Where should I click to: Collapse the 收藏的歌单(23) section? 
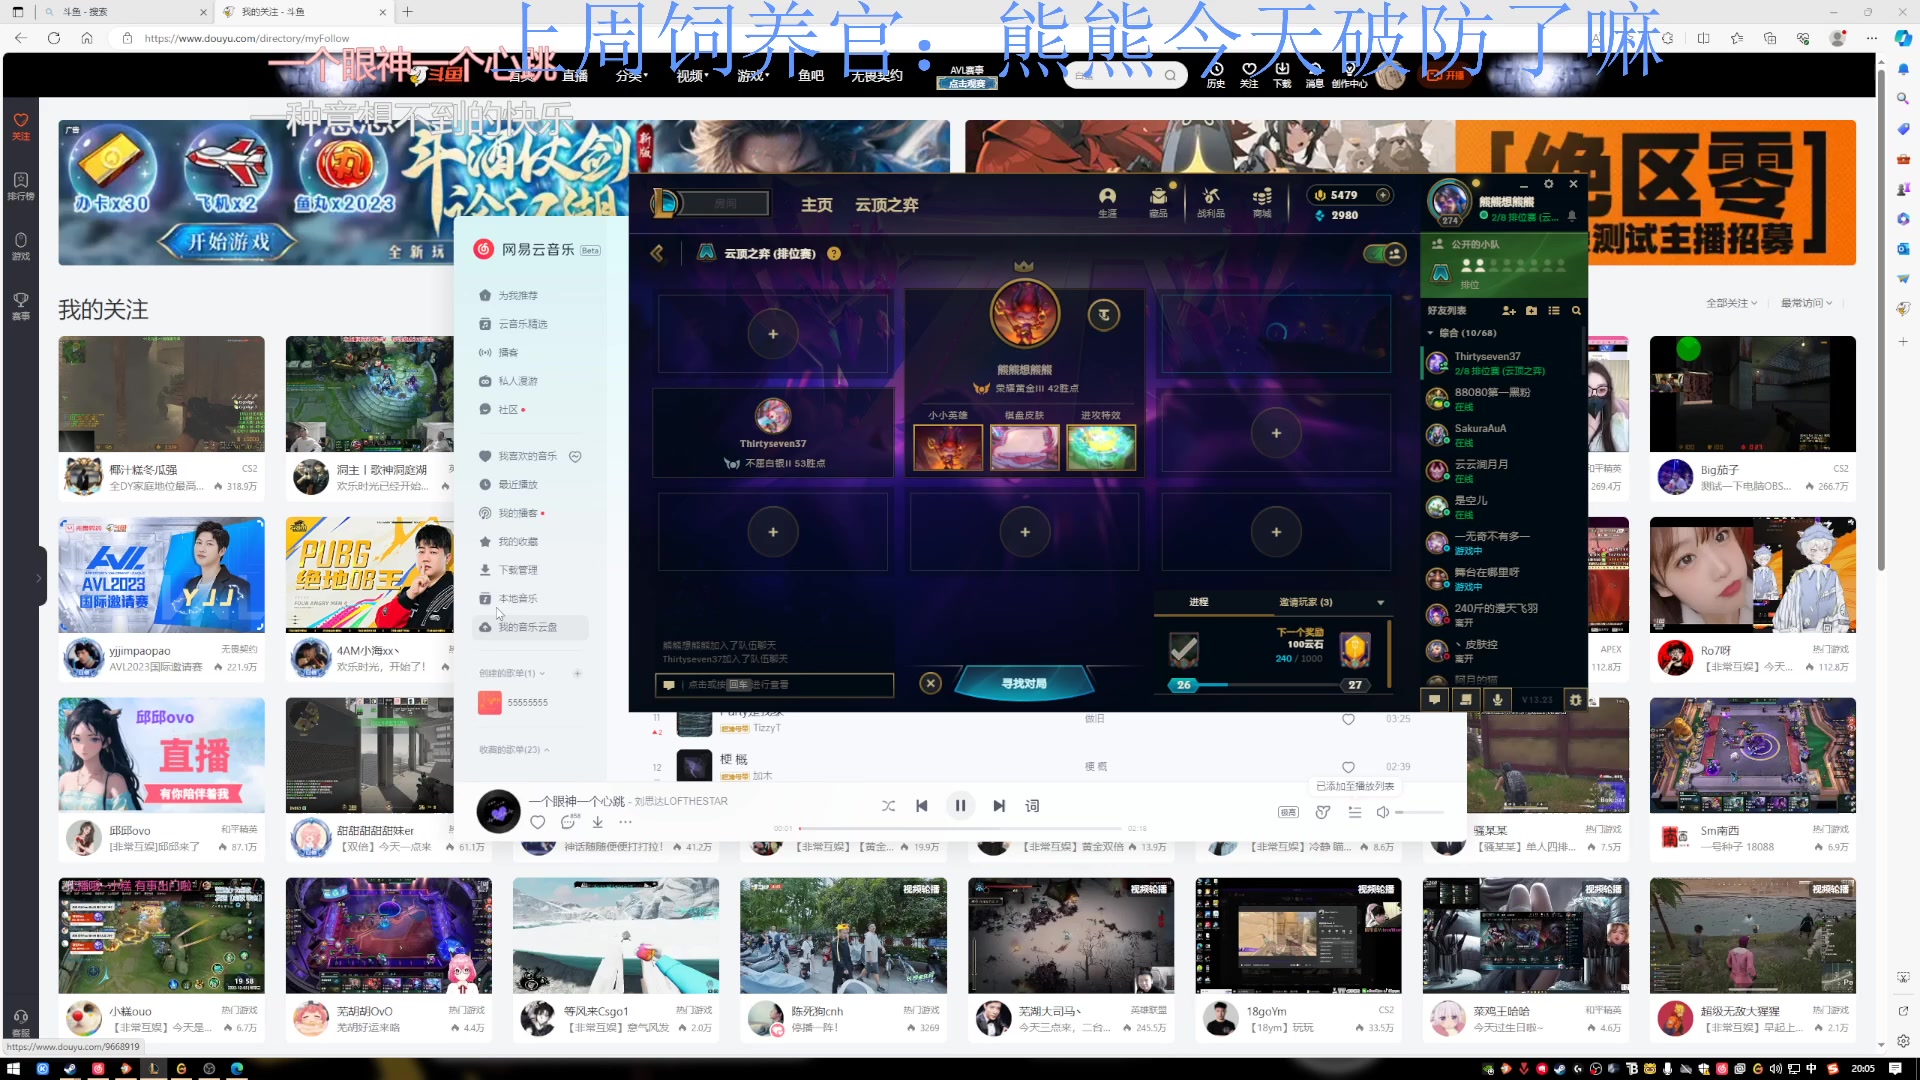pos(514,750)
